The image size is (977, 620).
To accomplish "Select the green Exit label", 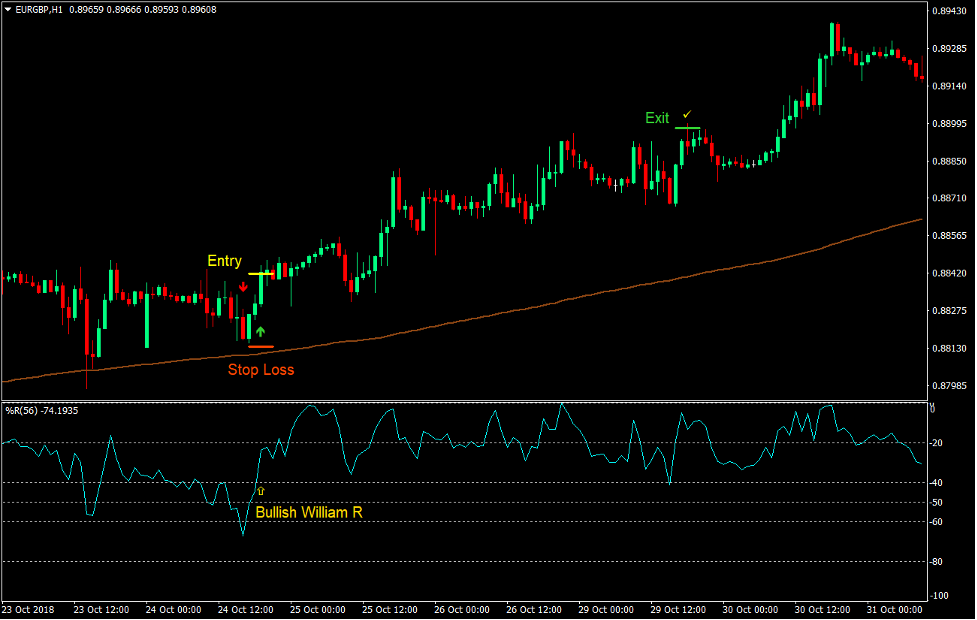I will pos(657,118).
